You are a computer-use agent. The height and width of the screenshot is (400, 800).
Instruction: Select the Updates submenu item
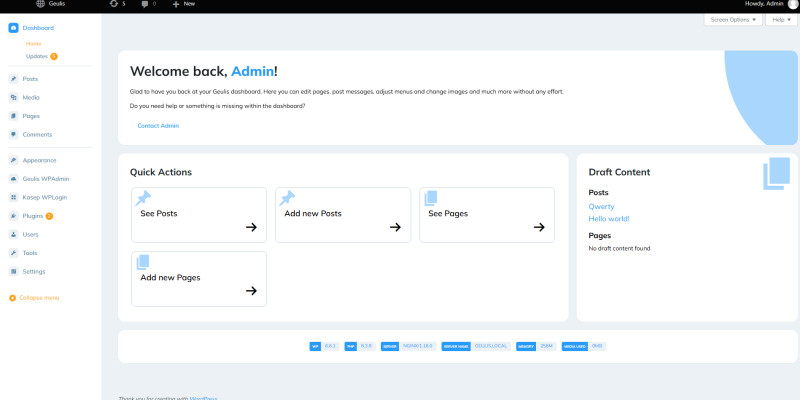[x=37, y=56]
